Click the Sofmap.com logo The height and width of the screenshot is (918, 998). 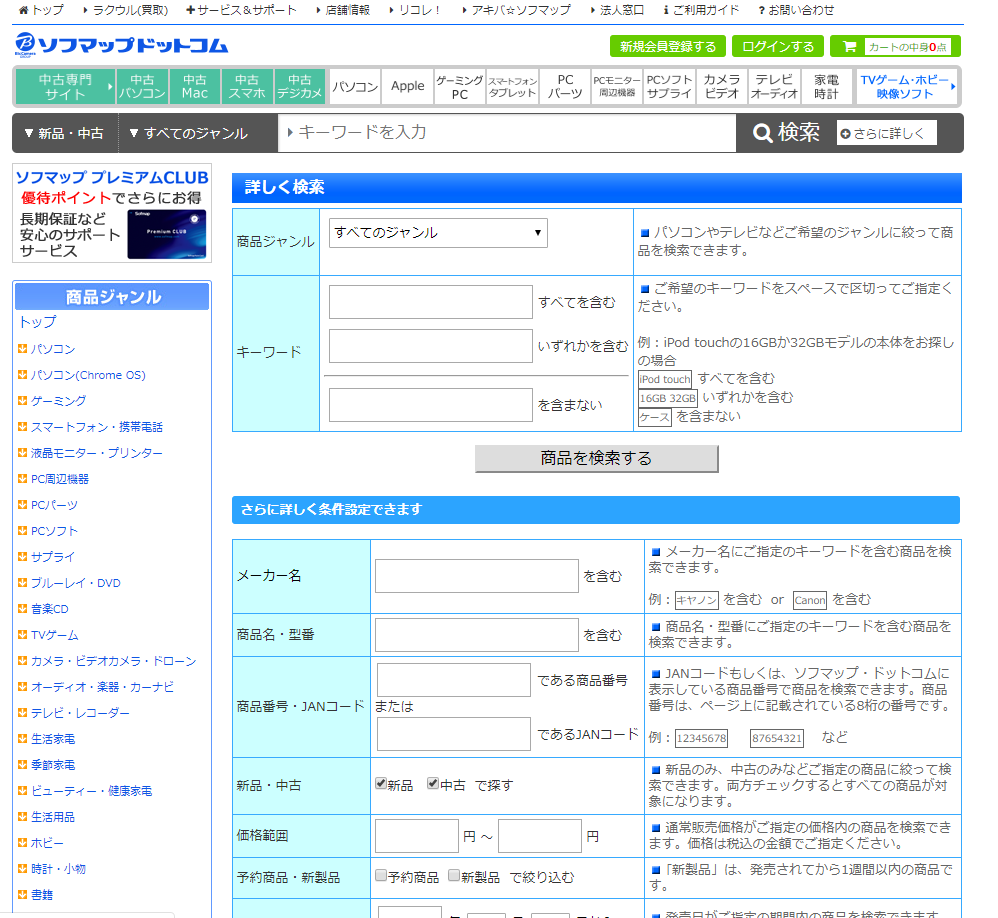point(122,45)
